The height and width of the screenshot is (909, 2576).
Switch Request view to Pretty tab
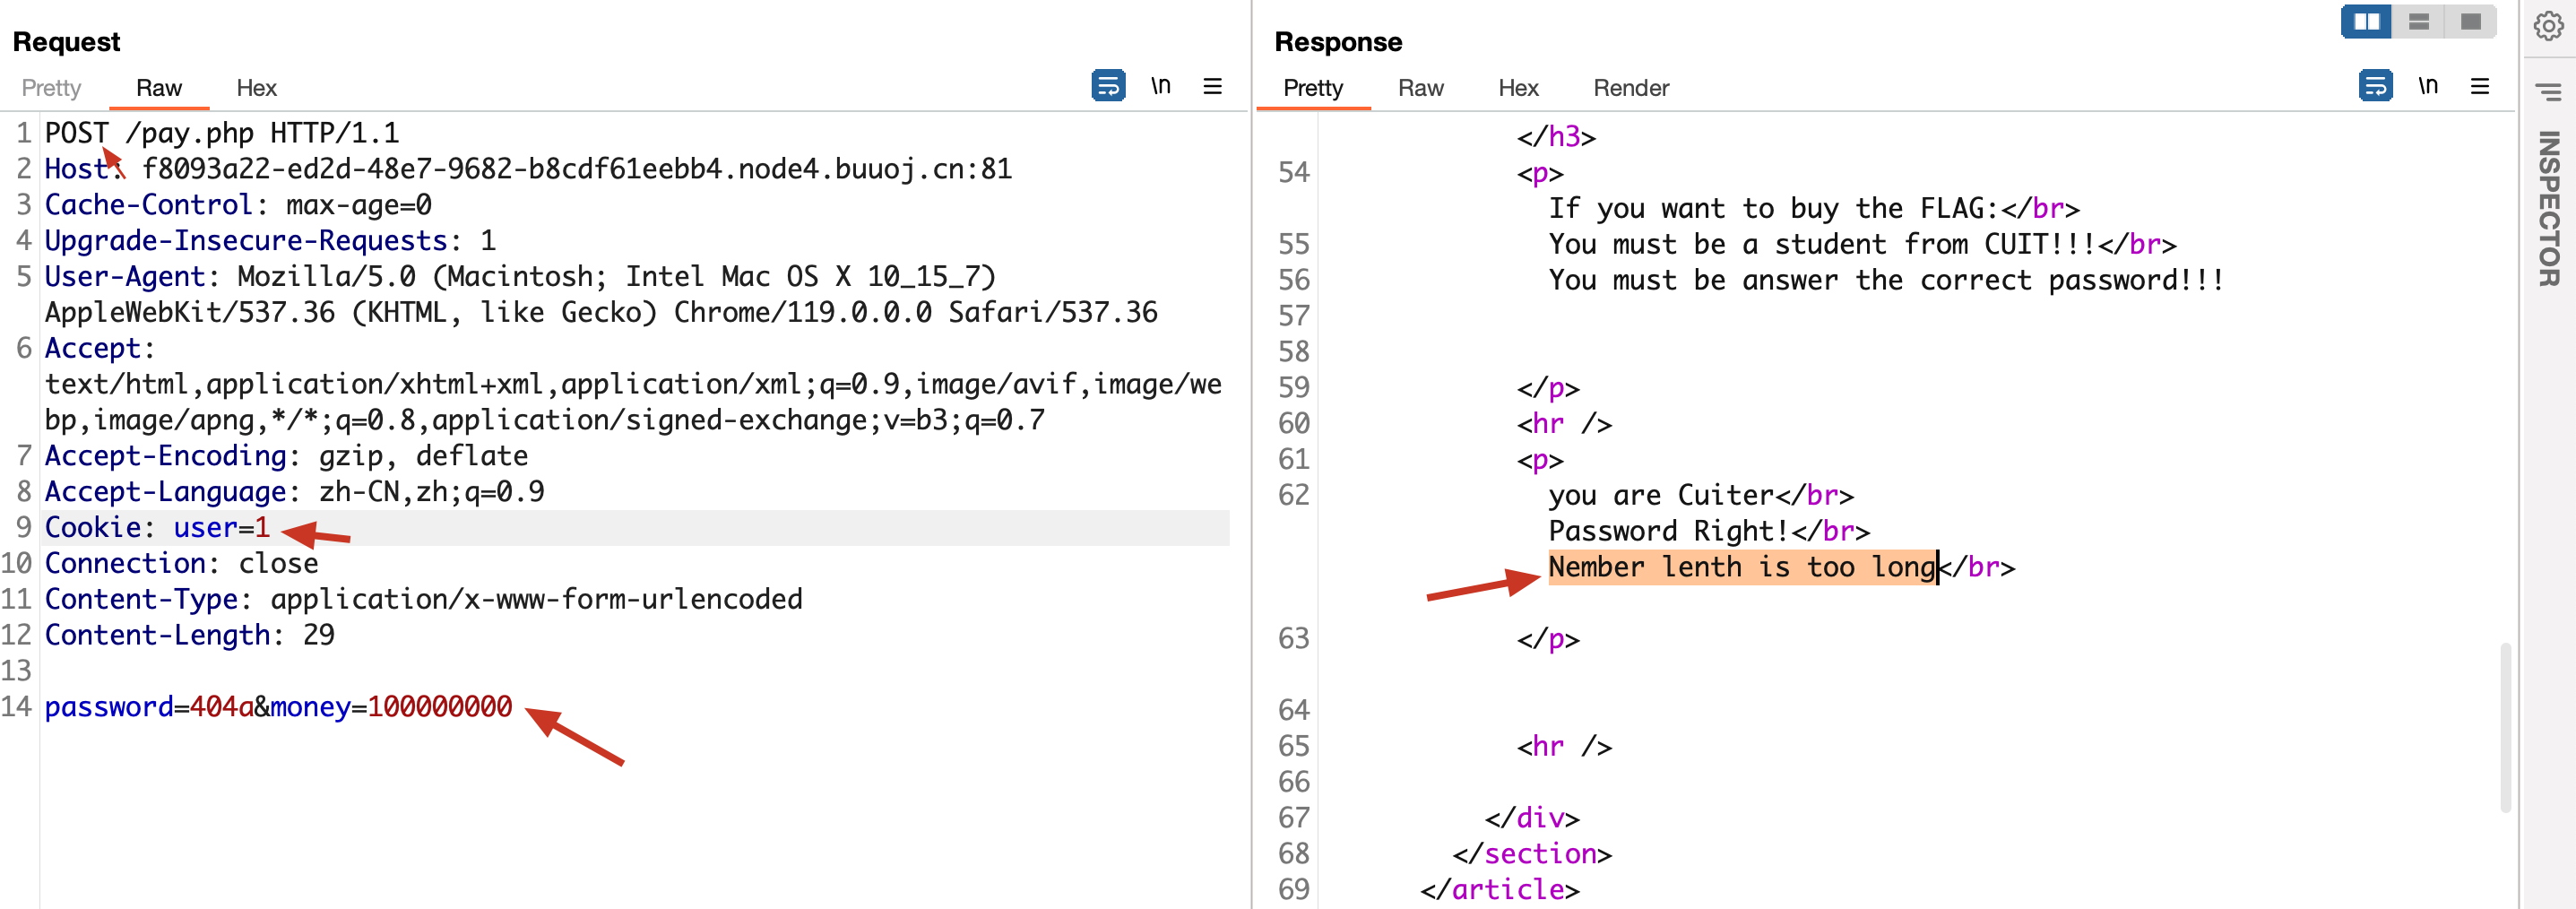51,88
